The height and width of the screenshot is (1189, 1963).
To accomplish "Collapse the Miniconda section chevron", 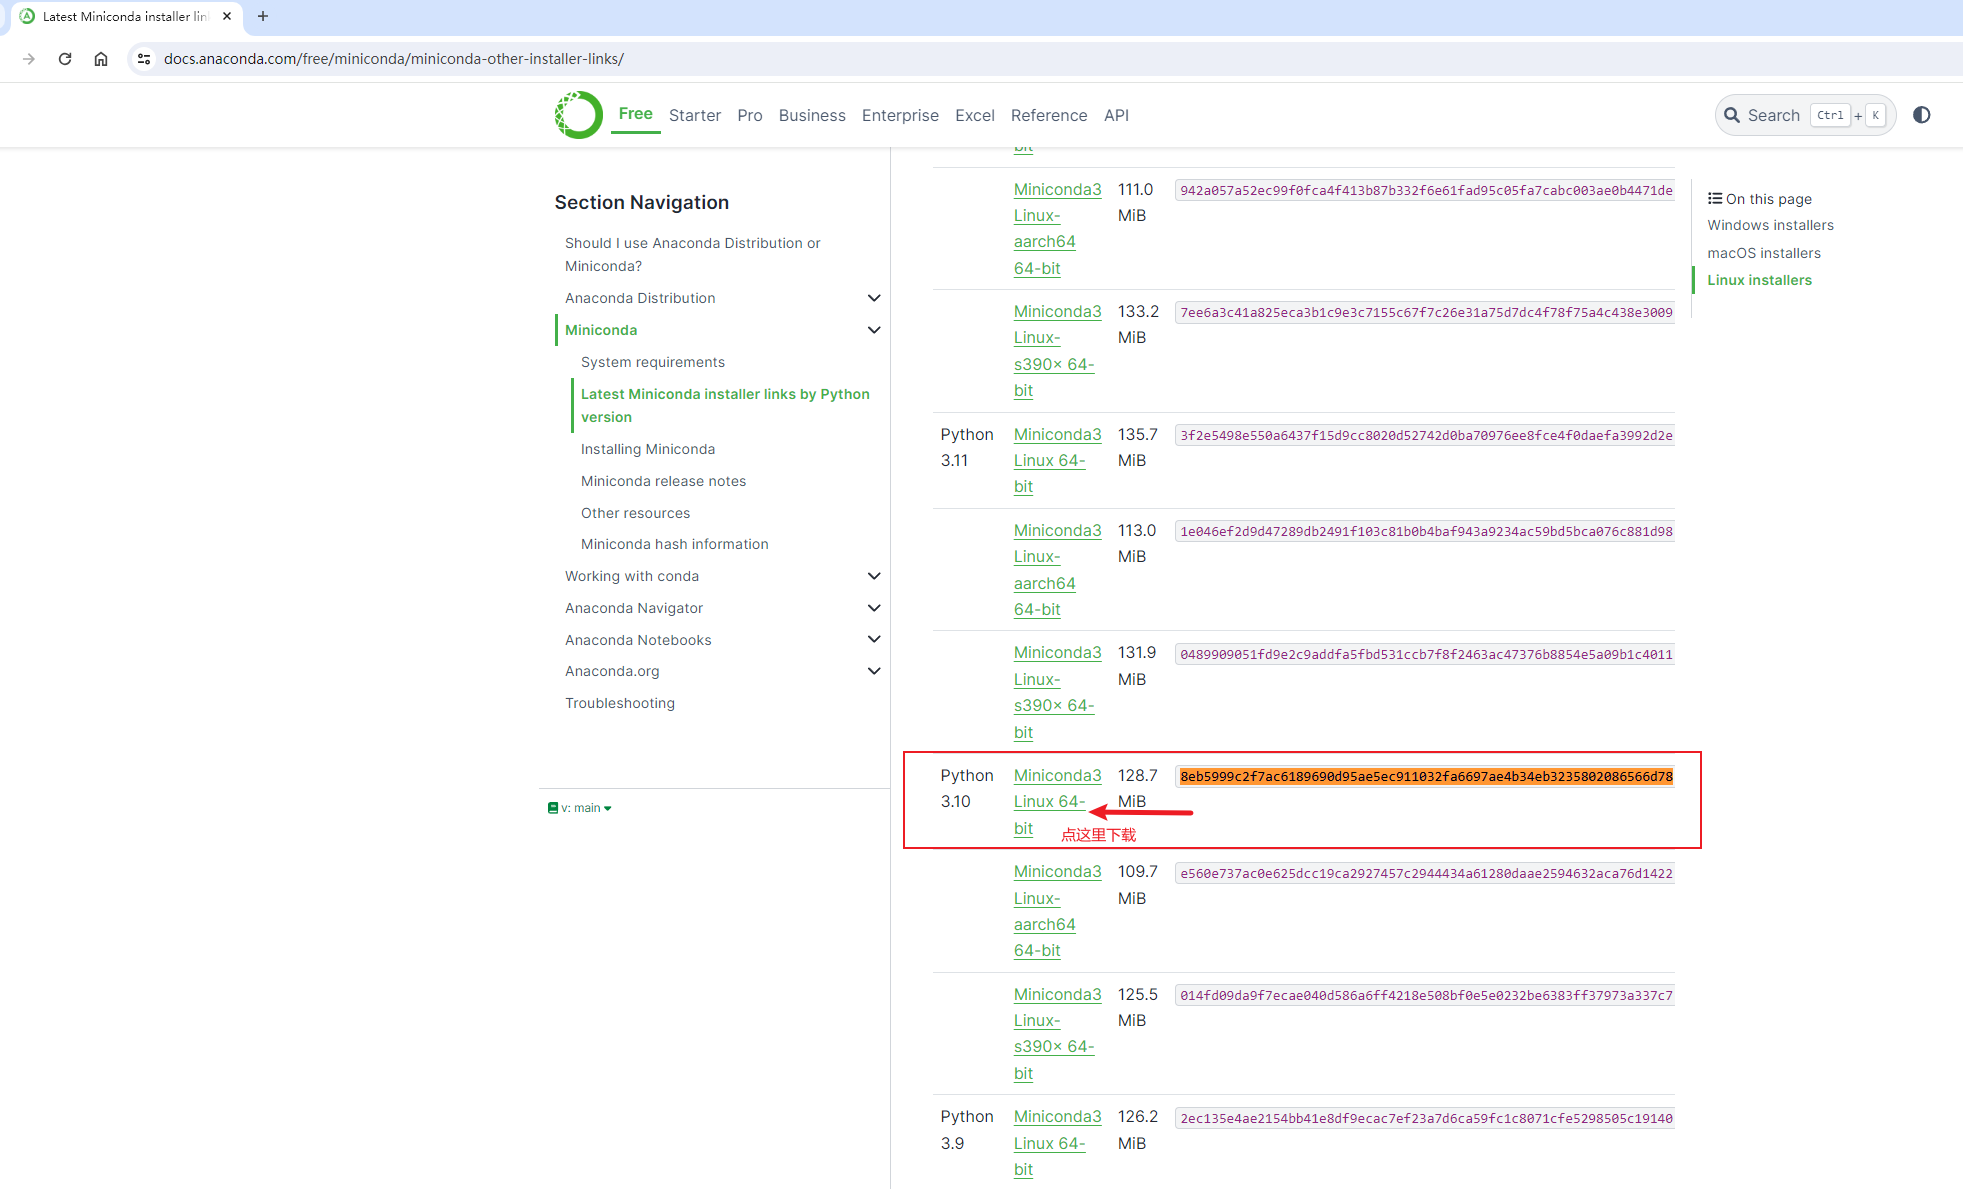I will pyautogui.click(x=874, y=330).
